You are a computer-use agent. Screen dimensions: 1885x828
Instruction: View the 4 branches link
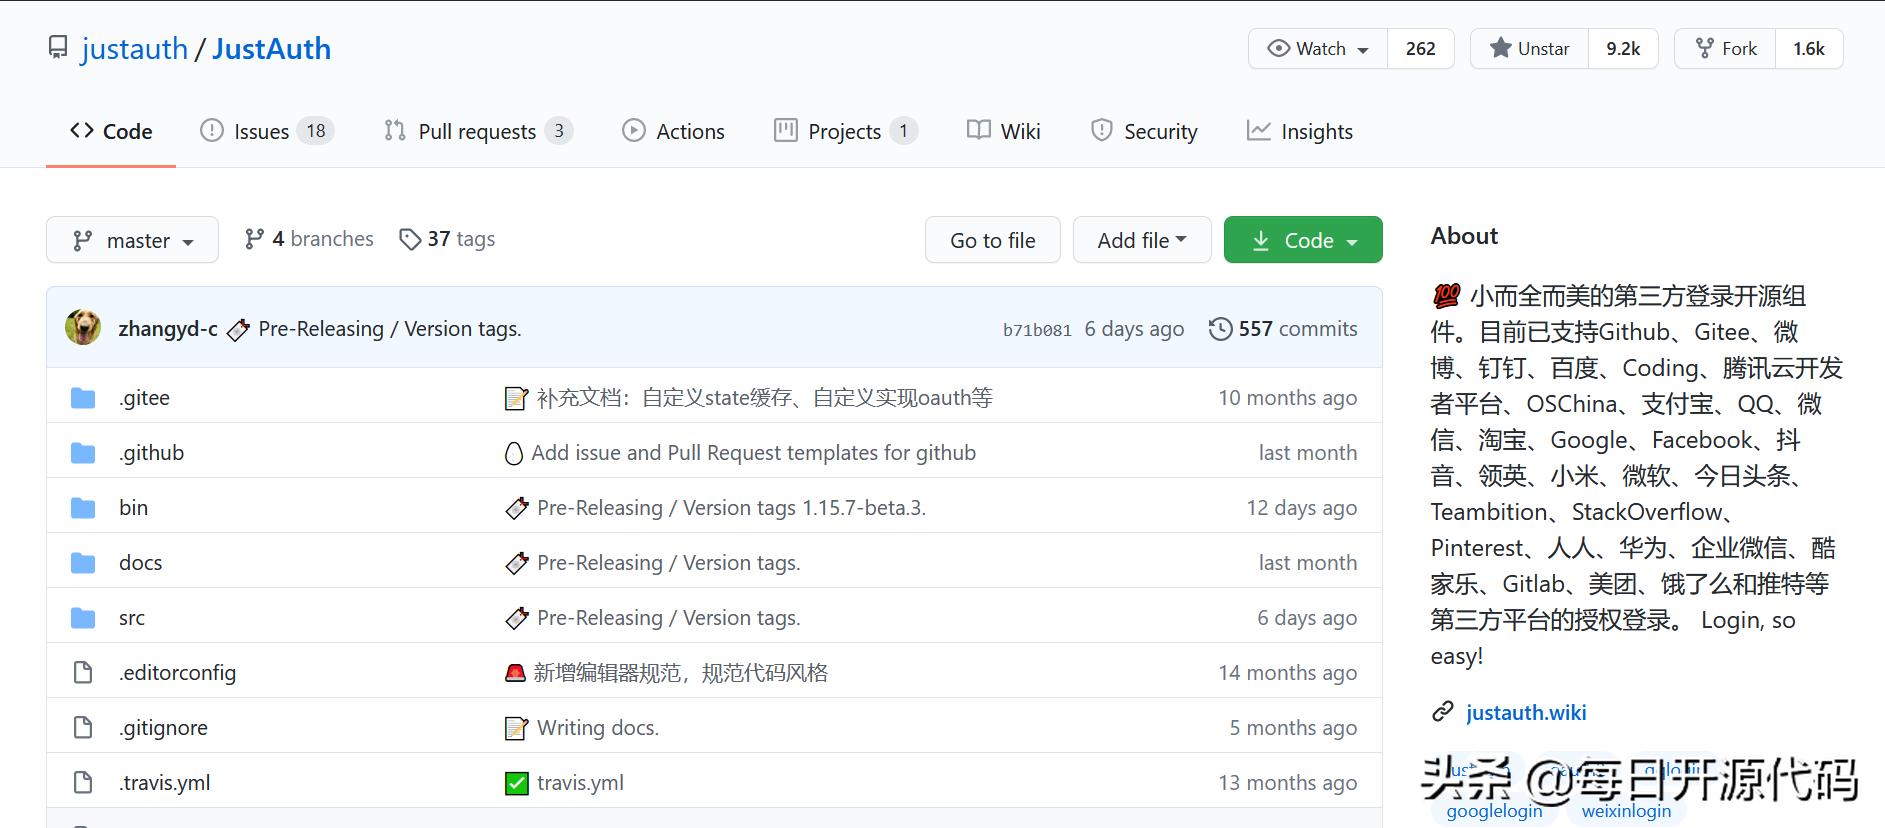click(x=309, y=239)
